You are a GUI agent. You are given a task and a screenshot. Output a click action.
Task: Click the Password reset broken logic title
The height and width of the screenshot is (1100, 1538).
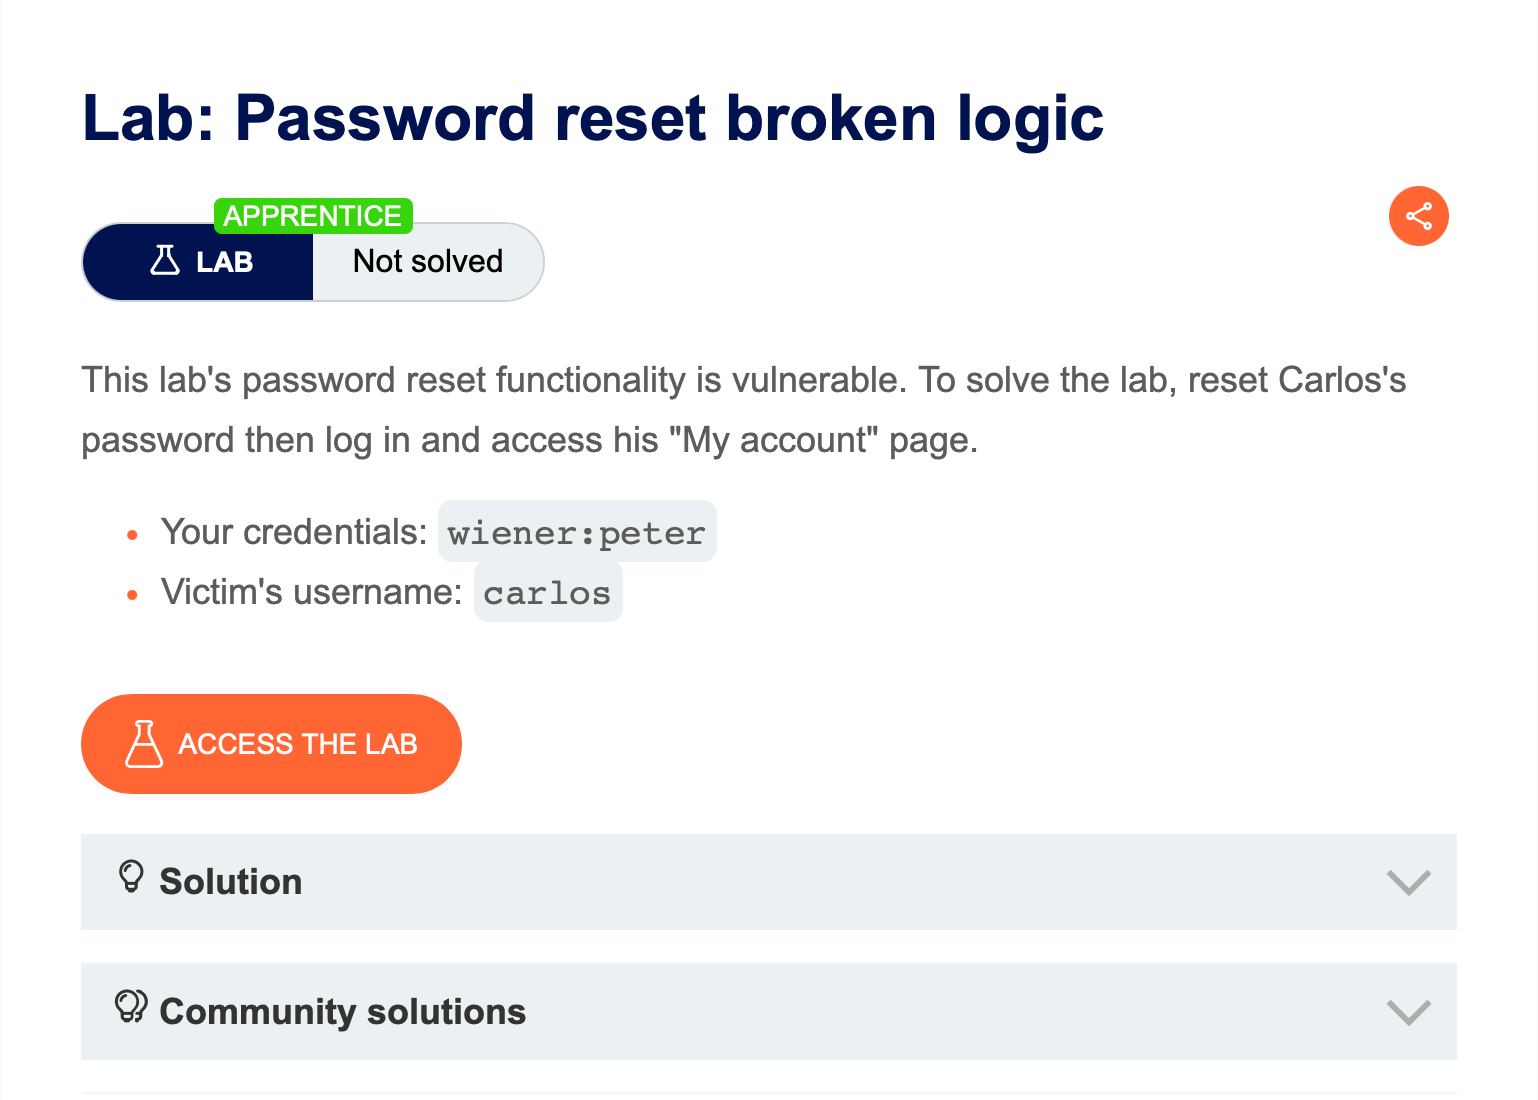(592, 118)
